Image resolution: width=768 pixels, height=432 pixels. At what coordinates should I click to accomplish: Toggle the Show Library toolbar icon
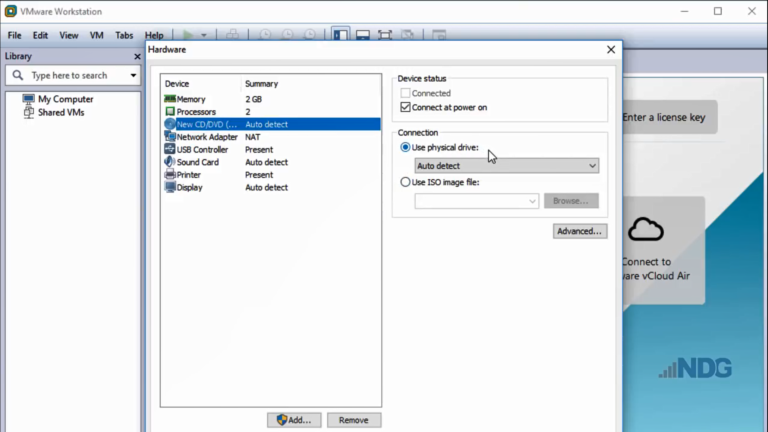pyautogui.click(x=340, y=35)
